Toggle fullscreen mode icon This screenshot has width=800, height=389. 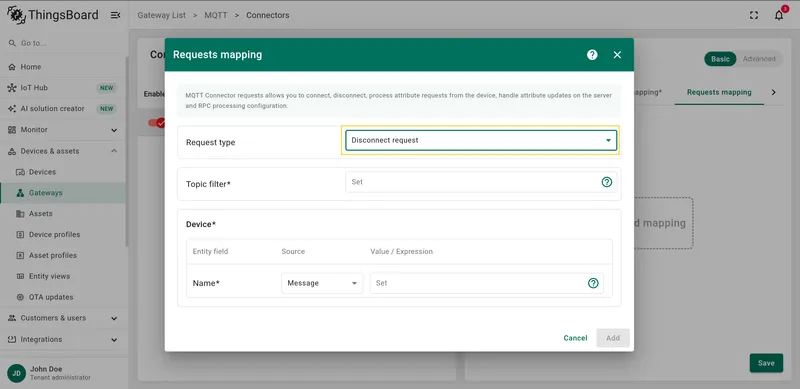[754, 15]
